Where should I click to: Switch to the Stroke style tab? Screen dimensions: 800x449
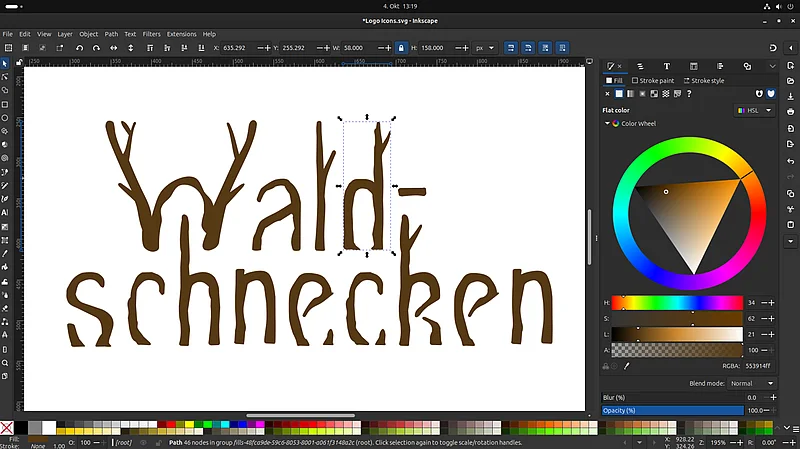point(703,80)
